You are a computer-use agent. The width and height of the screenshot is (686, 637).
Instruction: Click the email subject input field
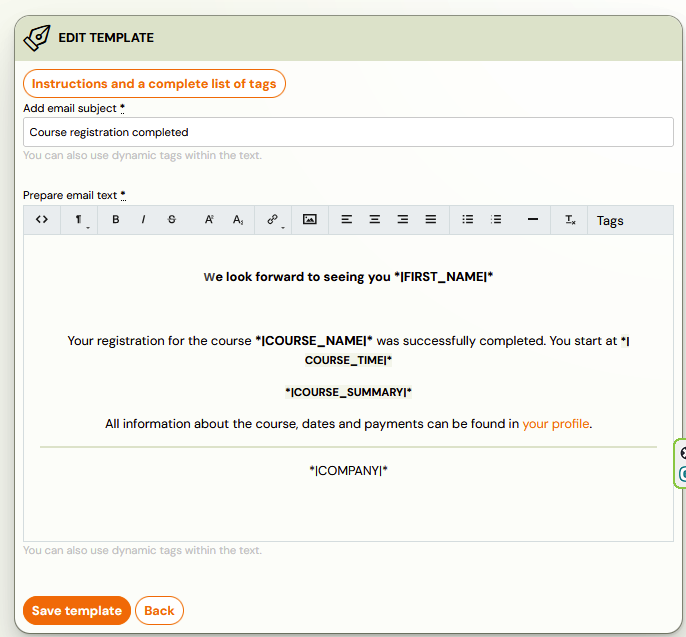[x=348, y=132]
